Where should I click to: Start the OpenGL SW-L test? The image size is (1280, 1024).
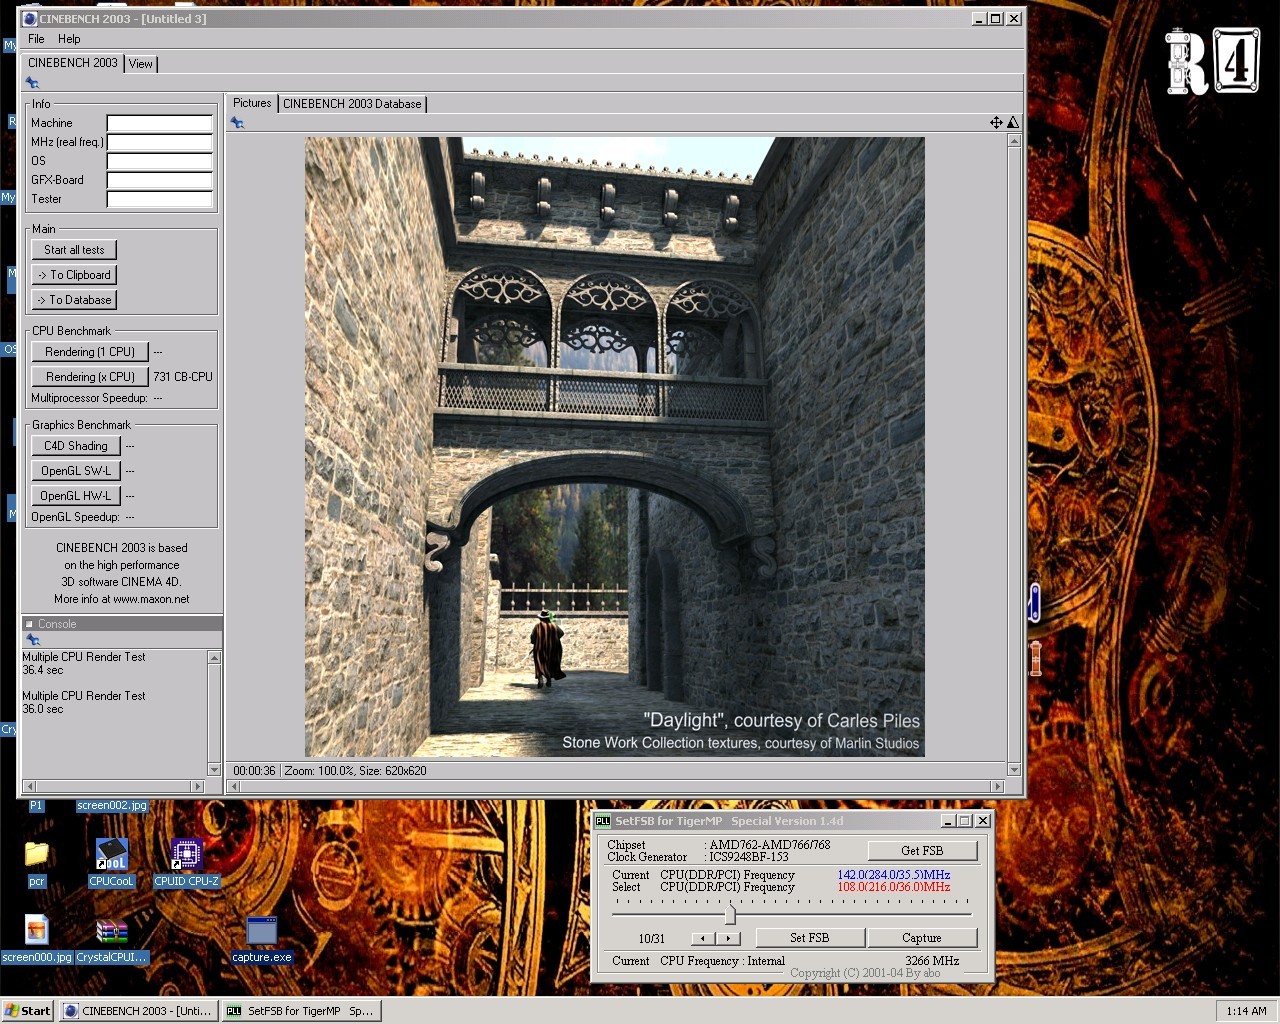[x=76, y=471]
